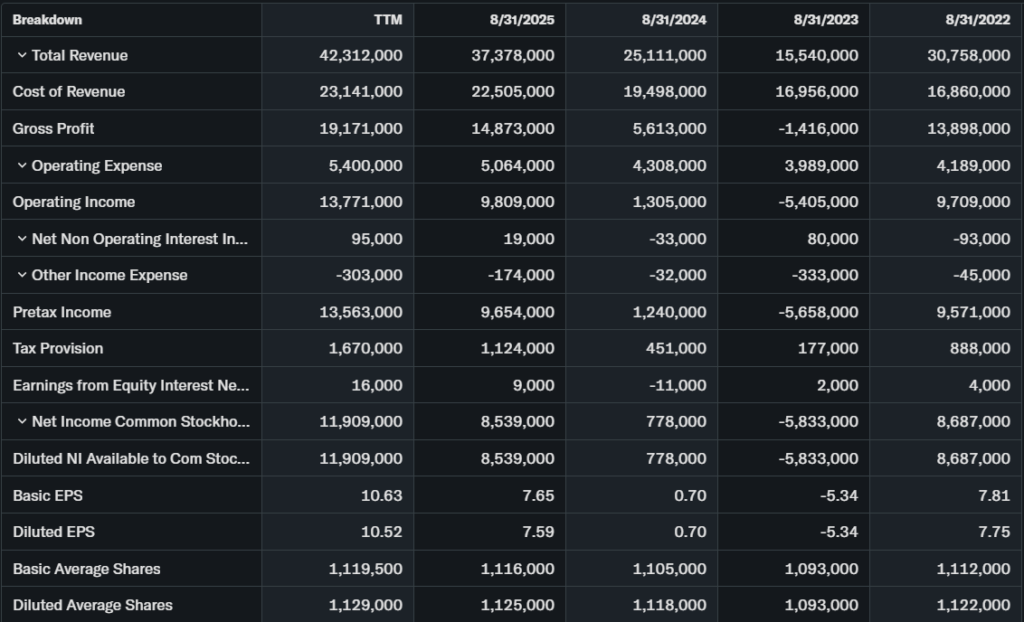
Task: Click the Pretax Income row label
Action: coord(62,312)
